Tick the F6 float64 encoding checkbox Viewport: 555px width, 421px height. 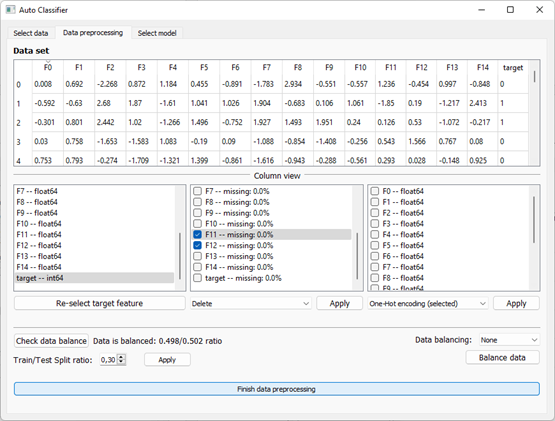tap(374, 256)
